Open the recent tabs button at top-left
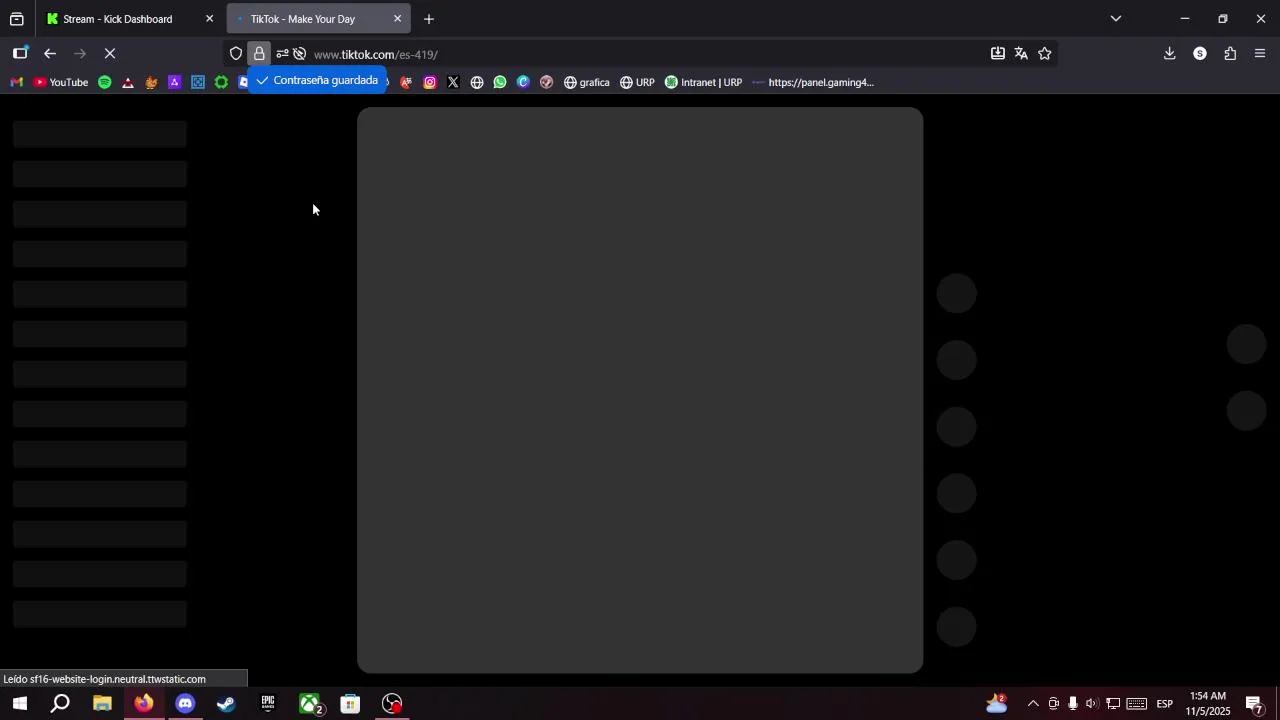 (x=17, y=19)
